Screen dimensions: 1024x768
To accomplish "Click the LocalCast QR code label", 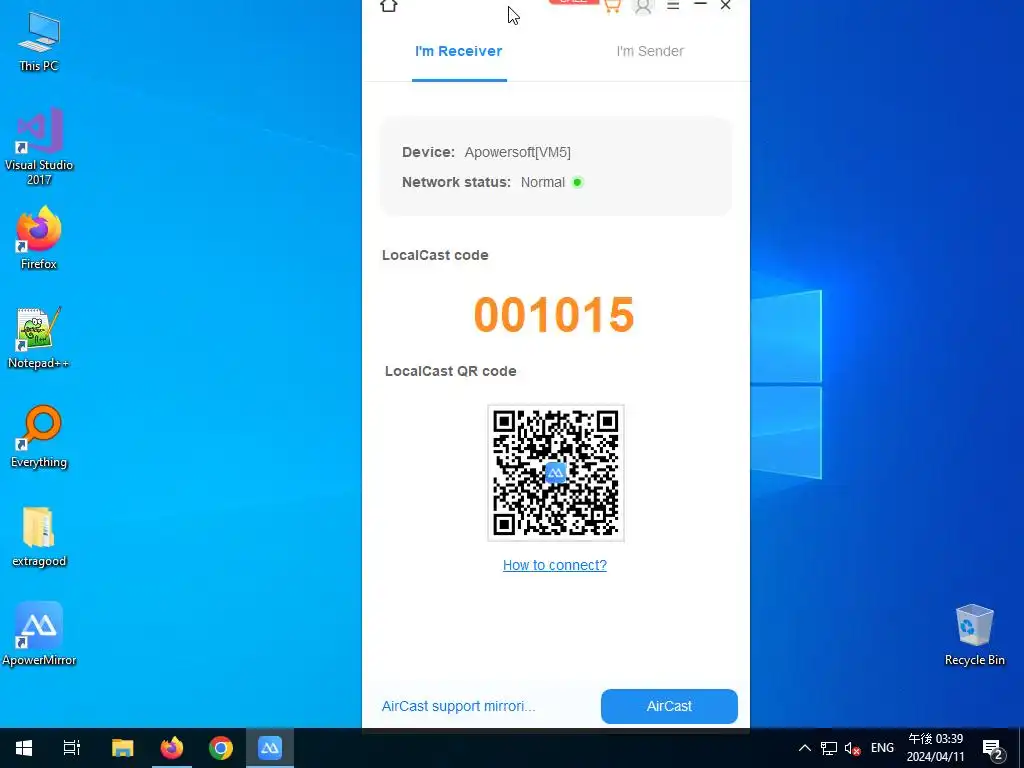I will pyautogui.click(x=451, y=371).
